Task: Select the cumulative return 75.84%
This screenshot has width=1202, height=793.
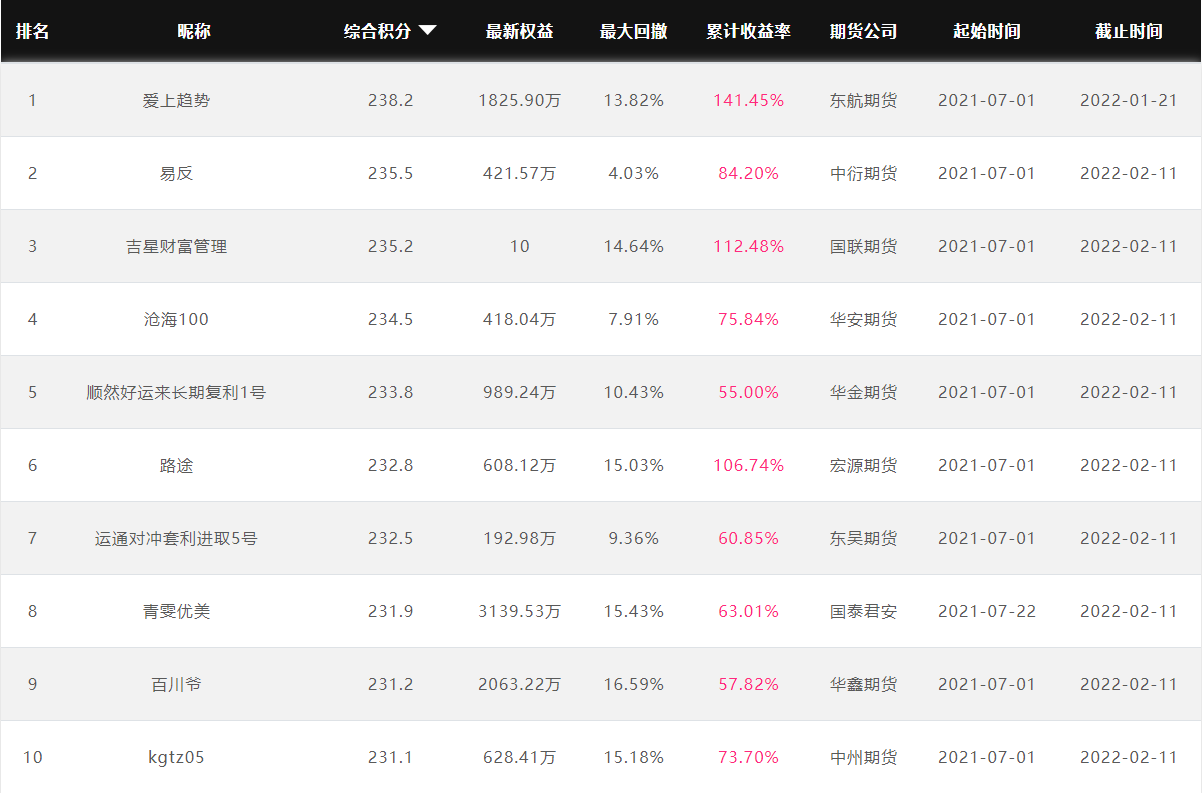Action: (748, 319)
